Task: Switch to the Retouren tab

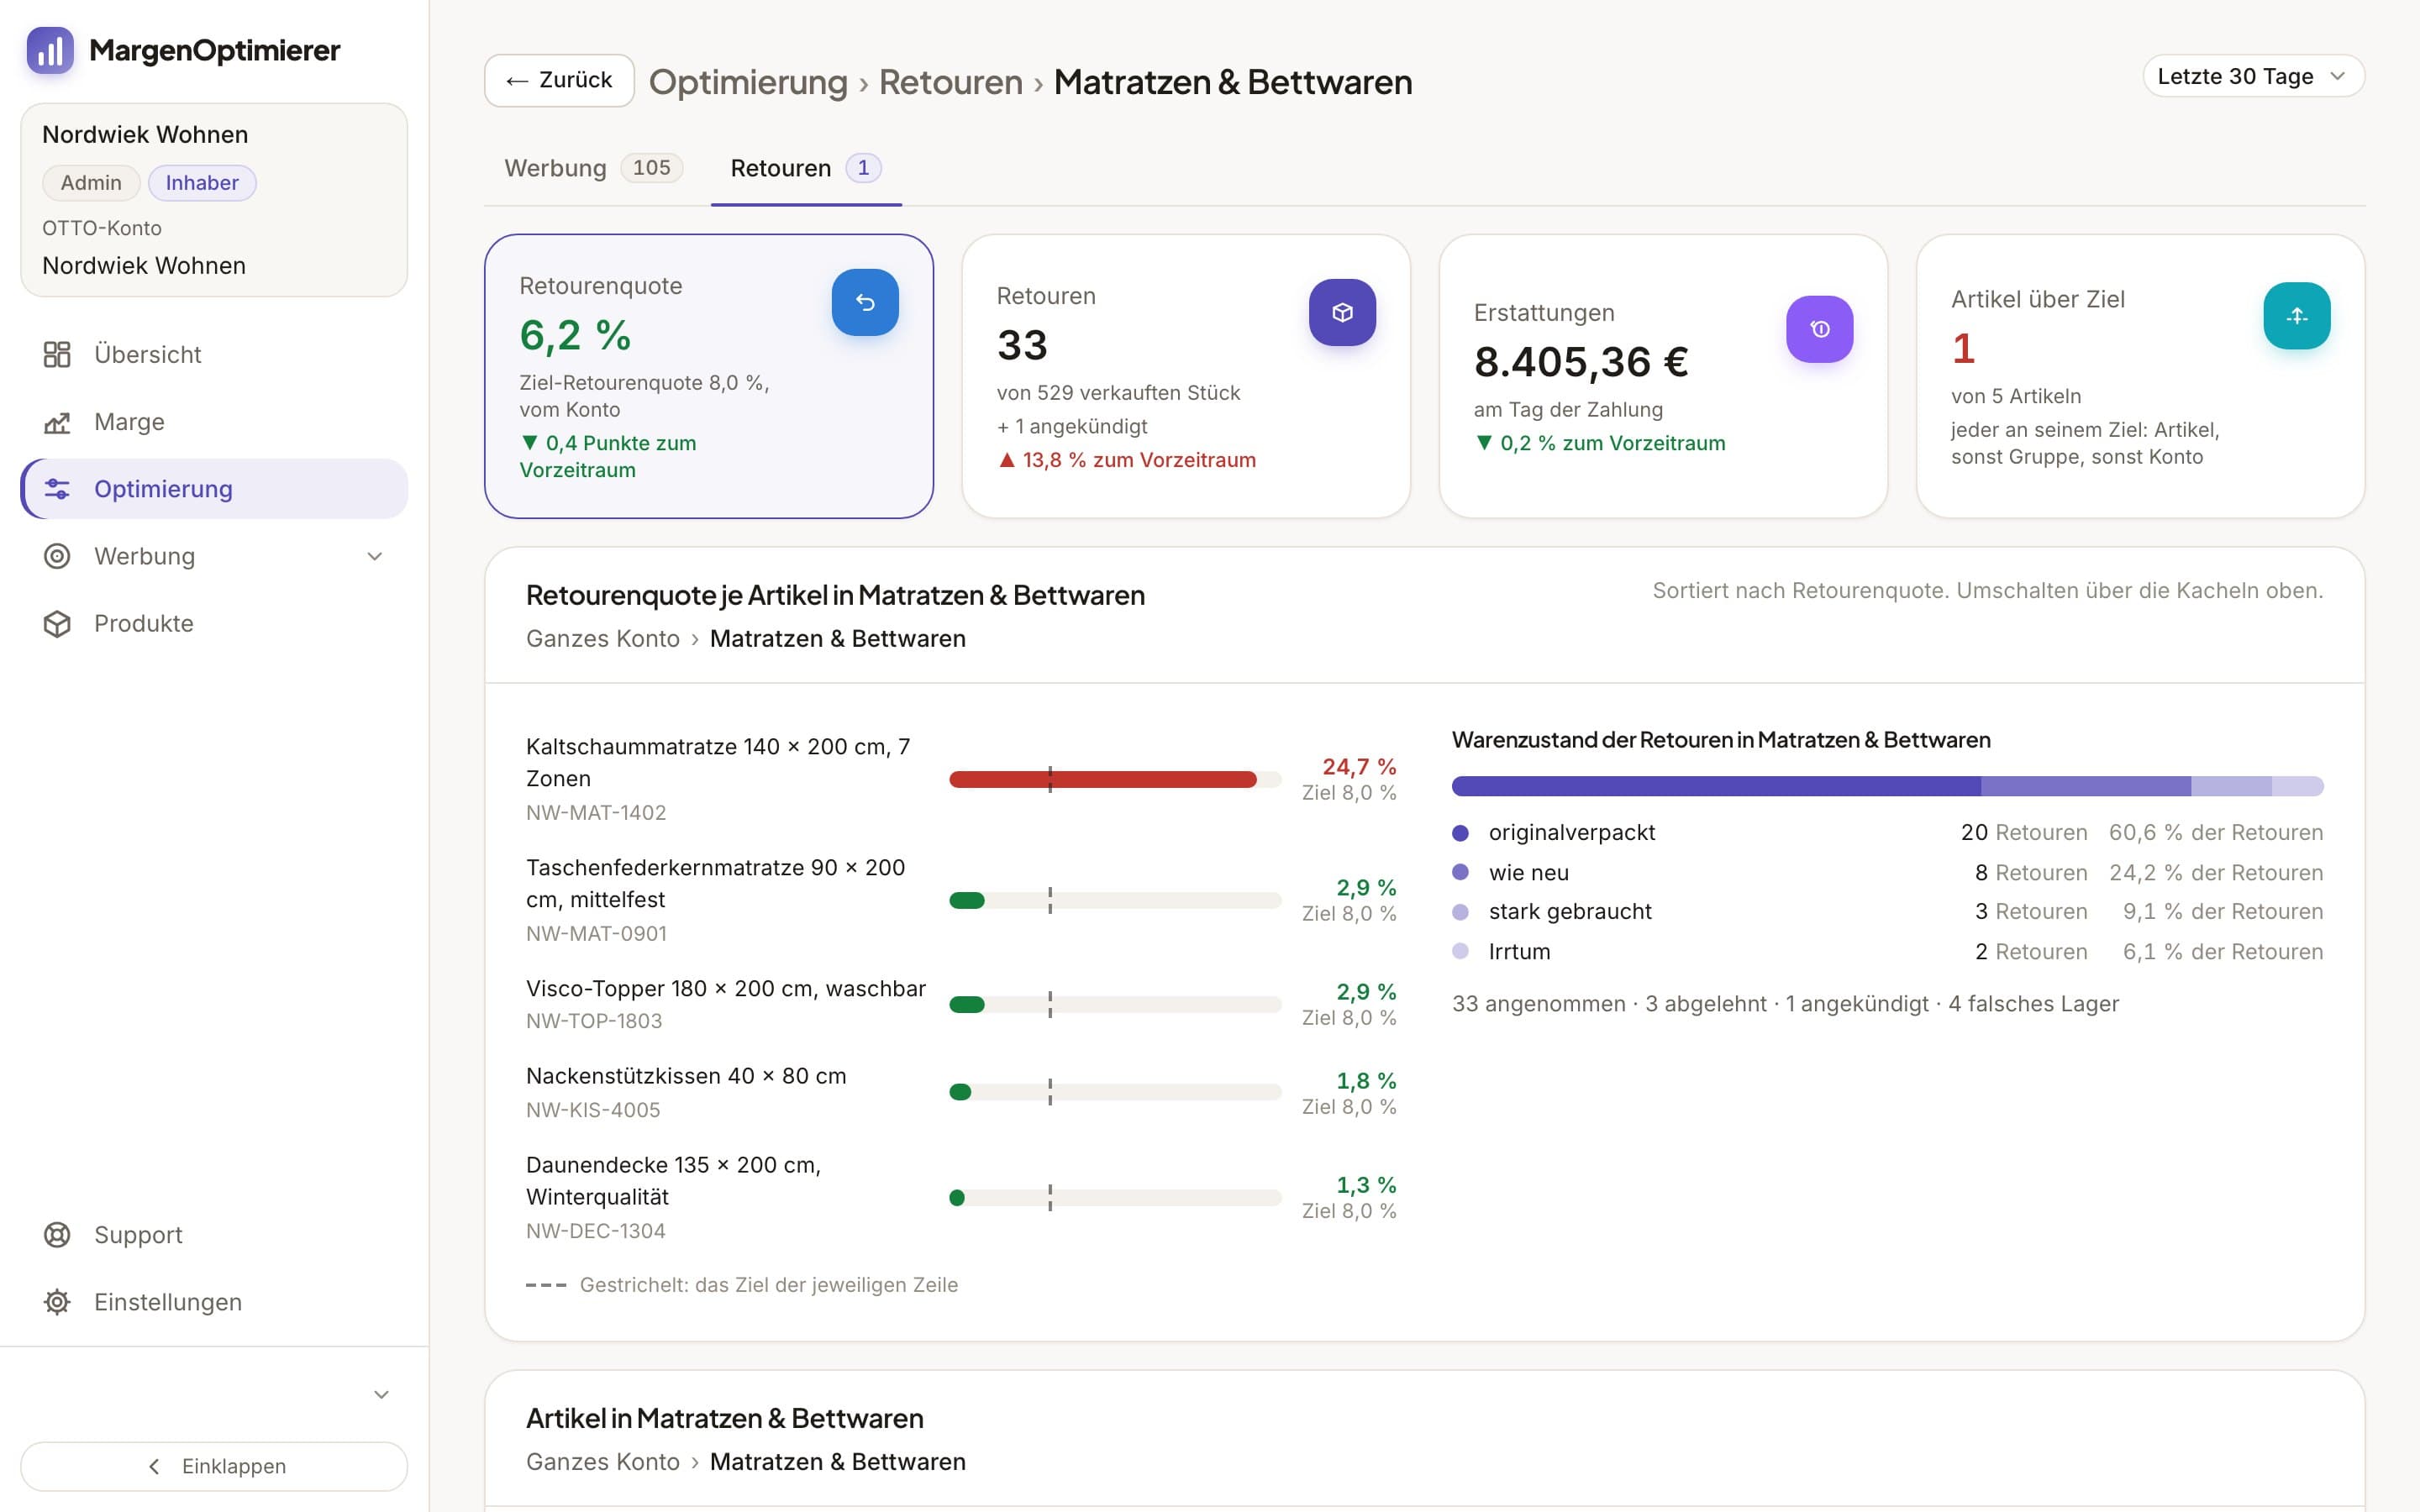Action: (x=806, y=168)
